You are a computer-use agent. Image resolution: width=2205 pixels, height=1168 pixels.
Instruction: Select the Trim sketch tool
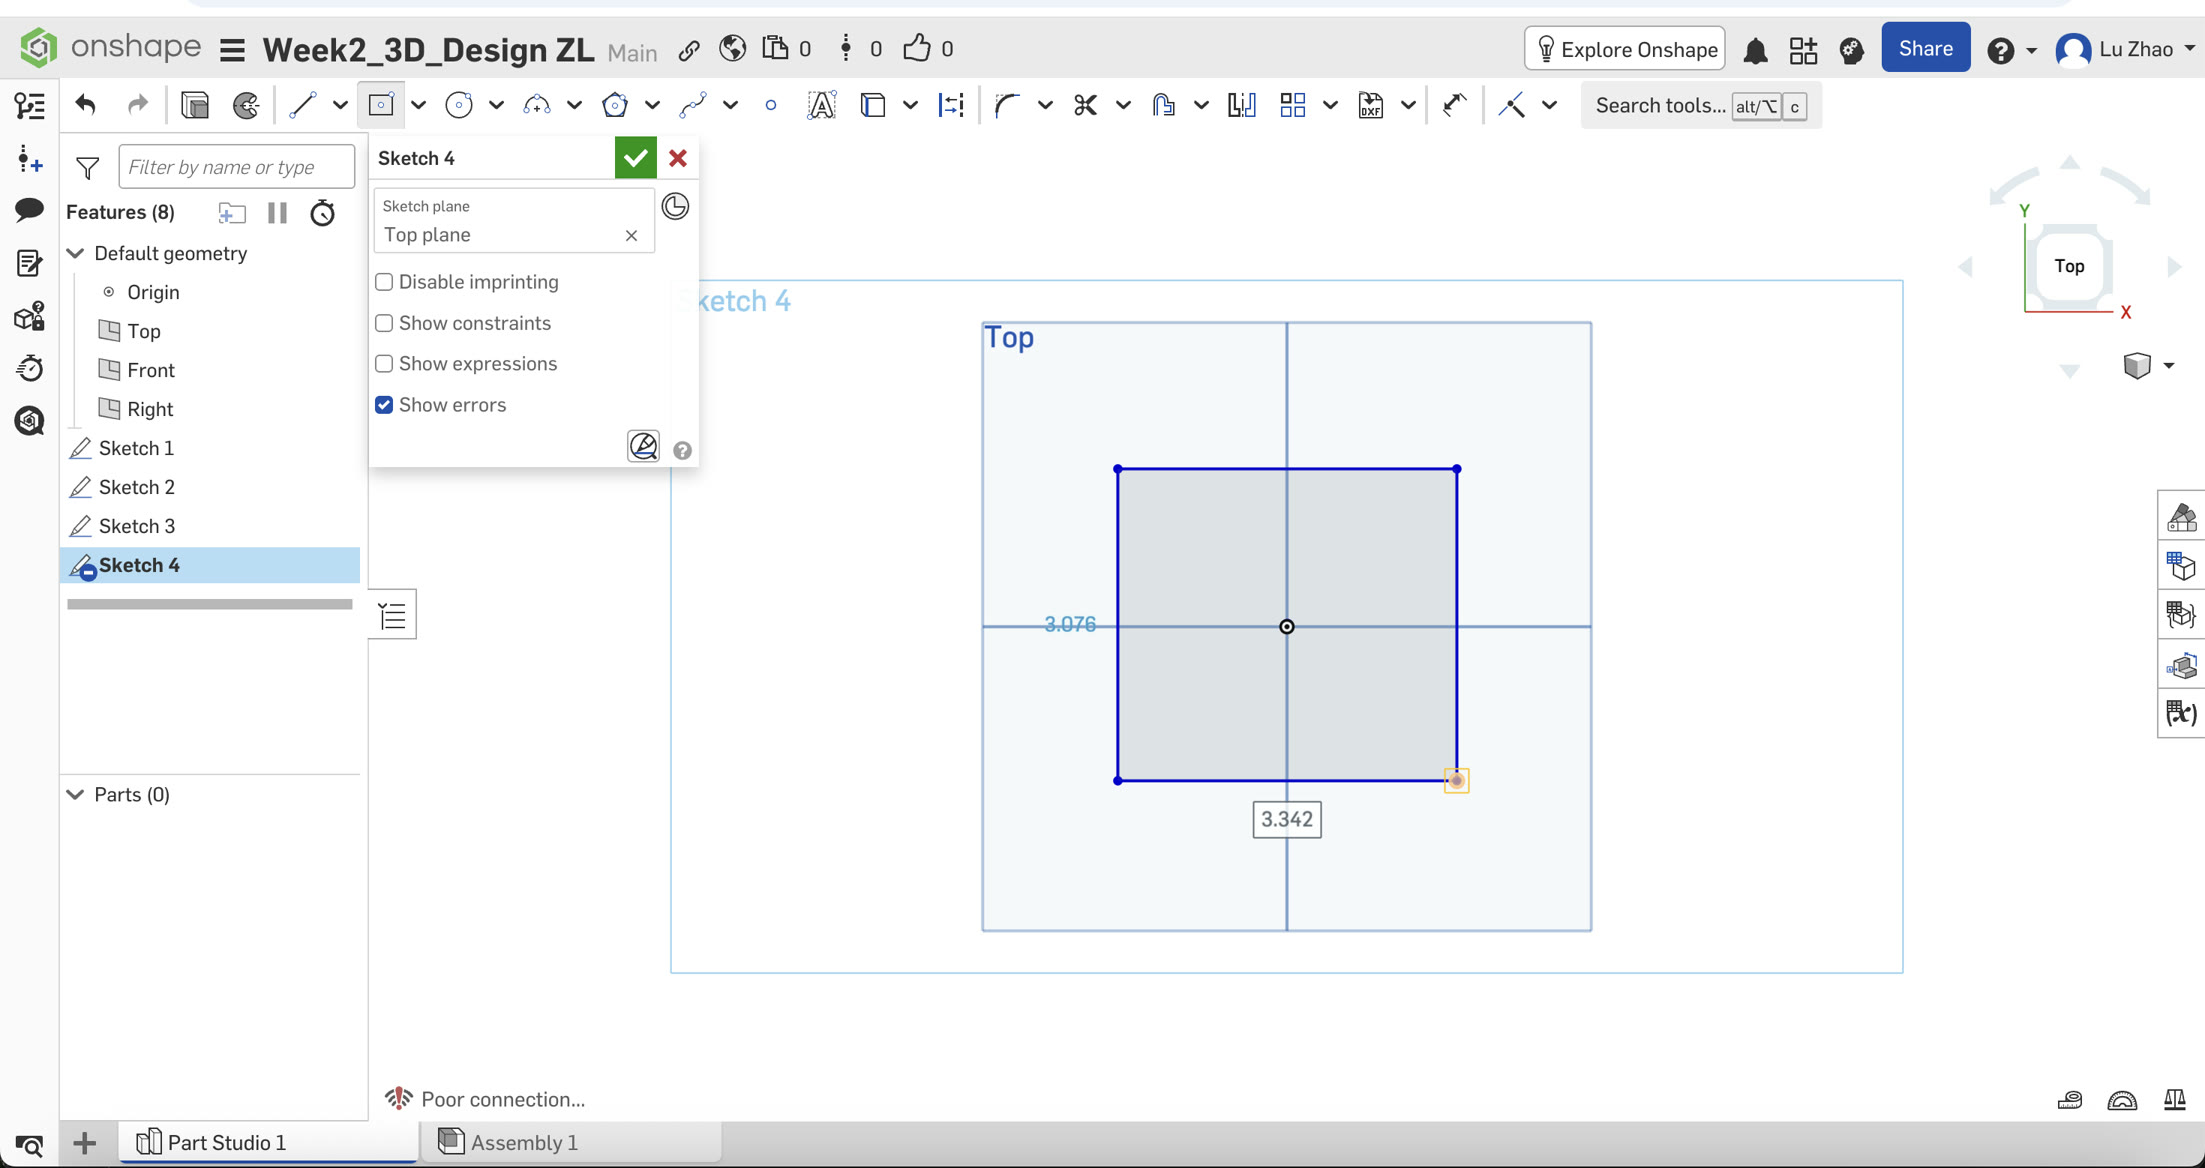[x=1086, y=105]
